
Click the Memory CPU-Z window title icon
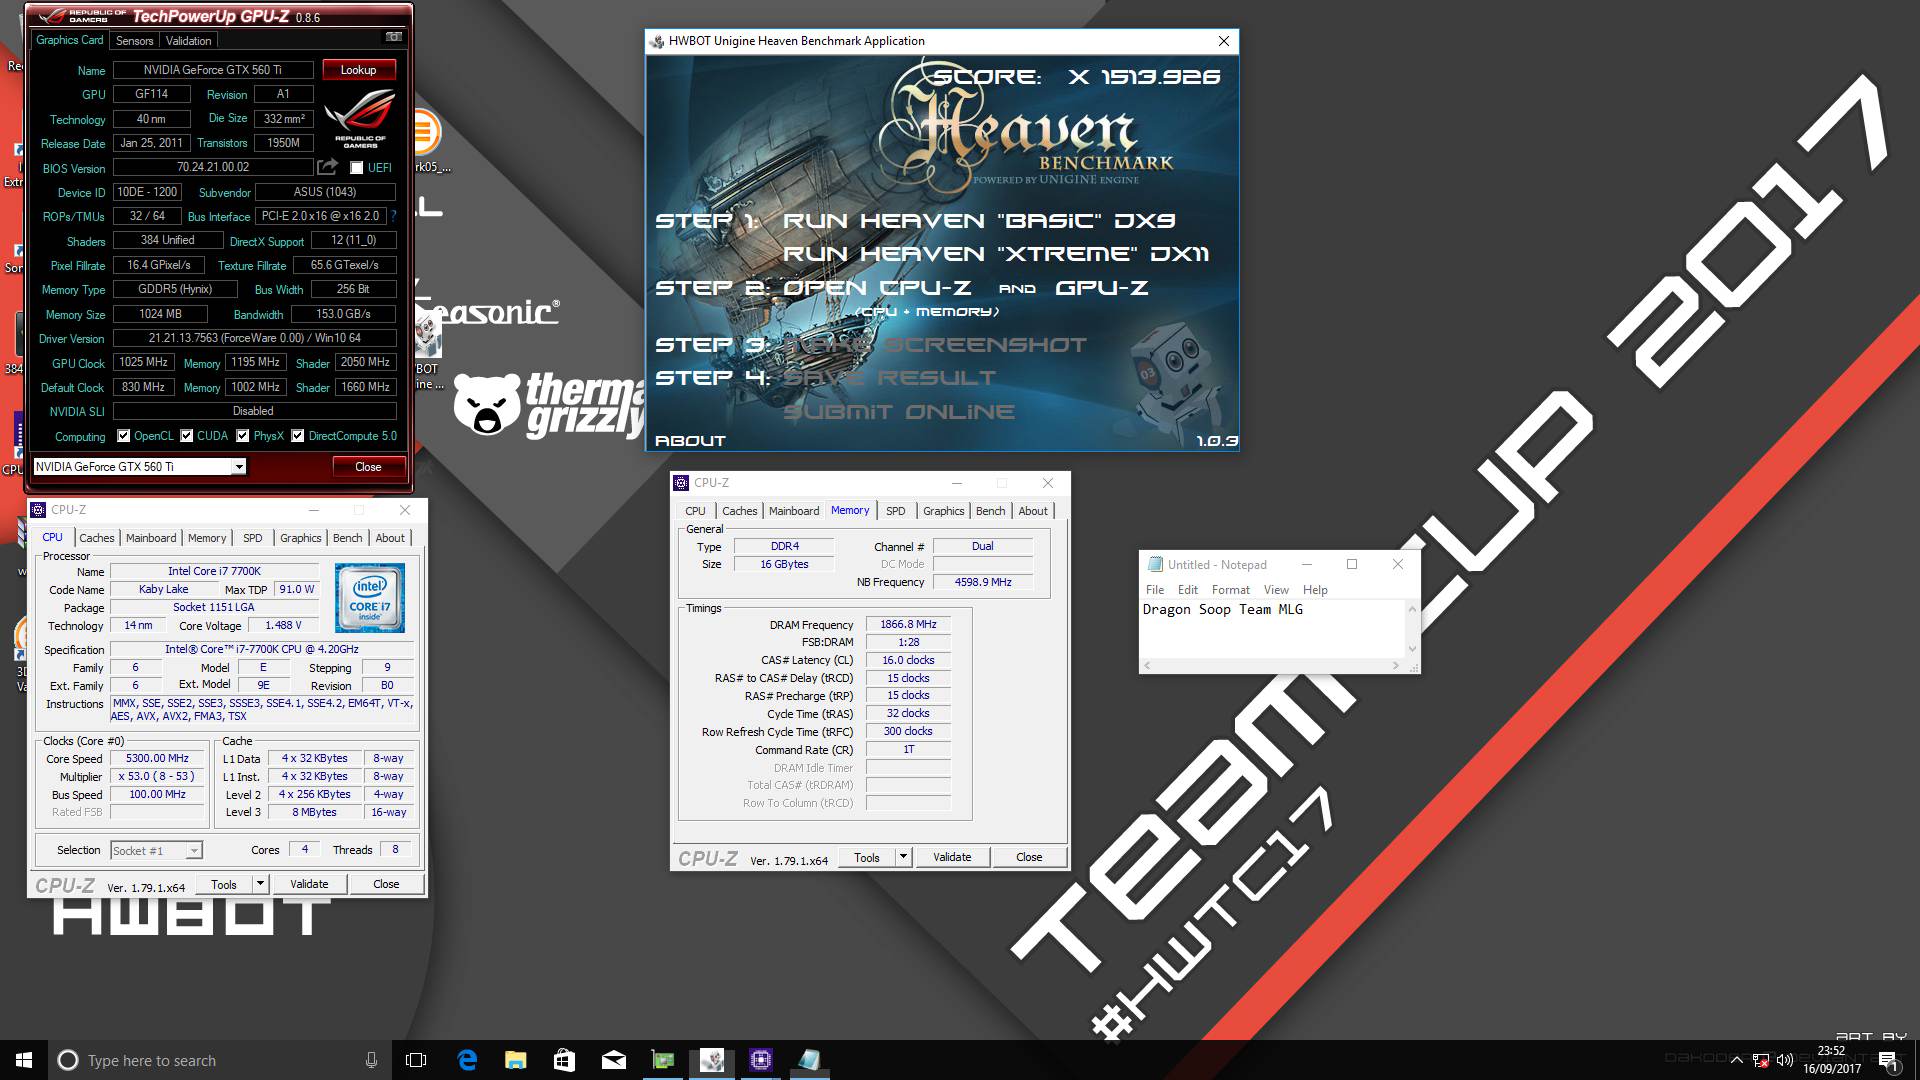tap(681, 483)
